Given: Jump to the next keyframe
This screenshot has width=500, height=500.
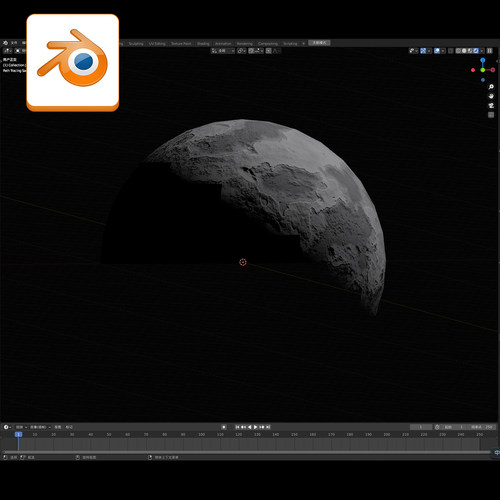Looking at the screenshot, I should point(262,427).
